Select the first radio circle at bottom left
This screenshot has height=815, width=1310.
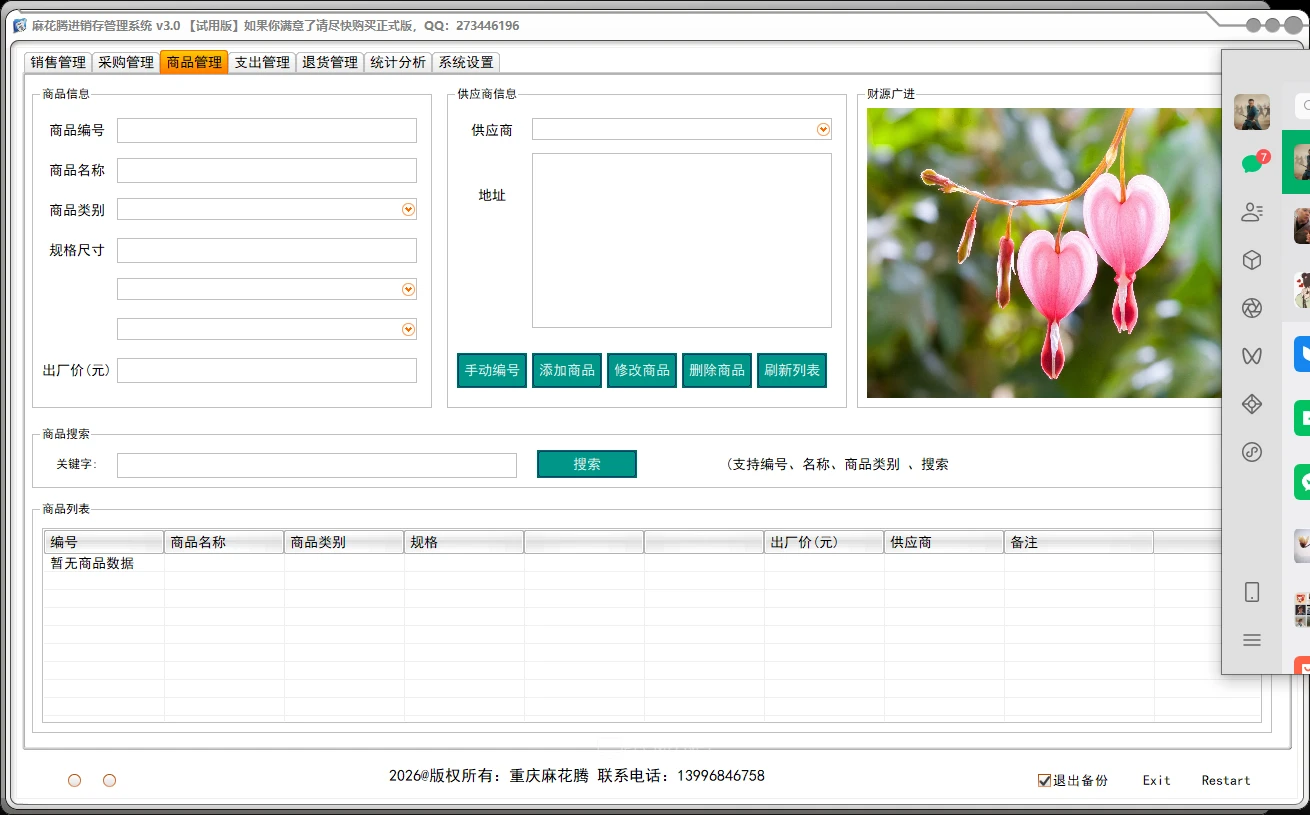pyautogui.click(x=74, y=780)
